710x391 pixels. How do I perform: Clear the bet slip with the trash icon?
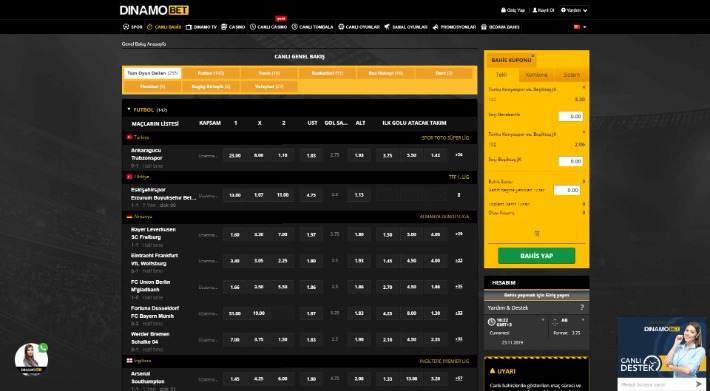[x=537, y=234]
